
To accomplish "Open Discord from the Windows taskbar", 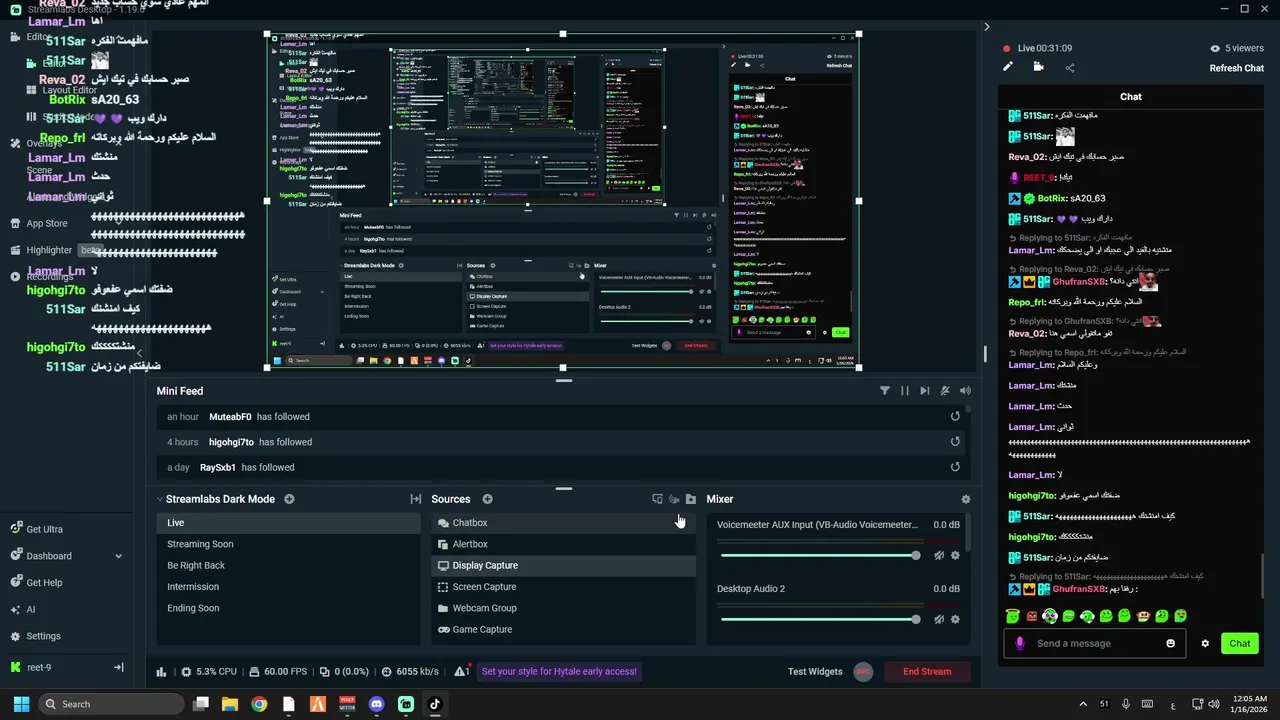I will pyautogui.click(x=376, y=704).
